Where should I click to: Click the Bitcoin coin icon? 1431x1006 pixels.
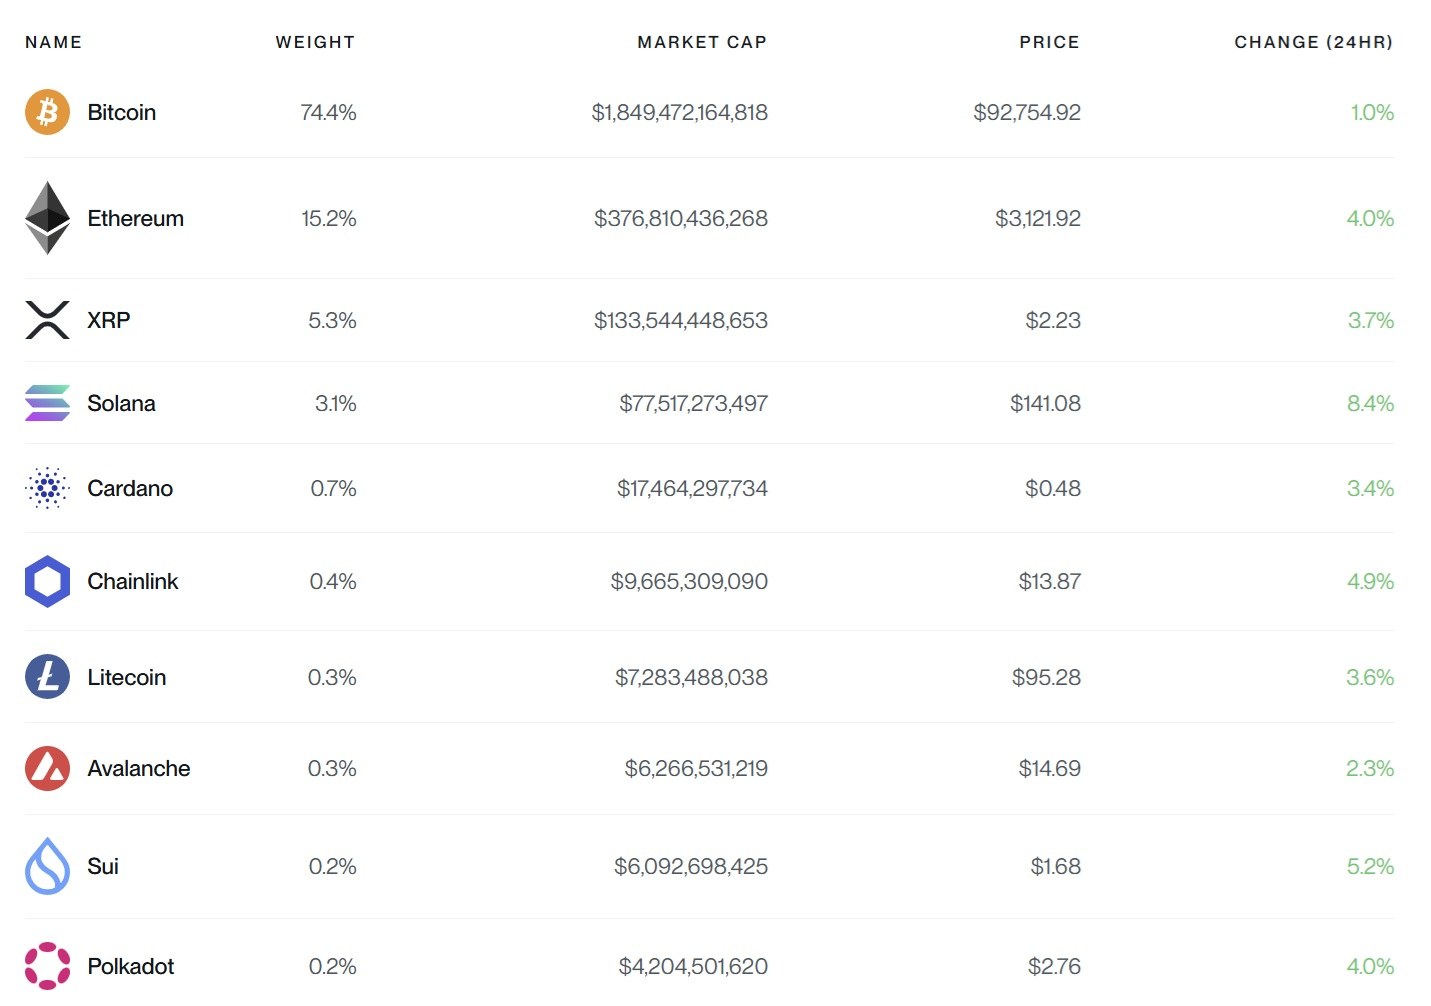[x=46, y=112]
